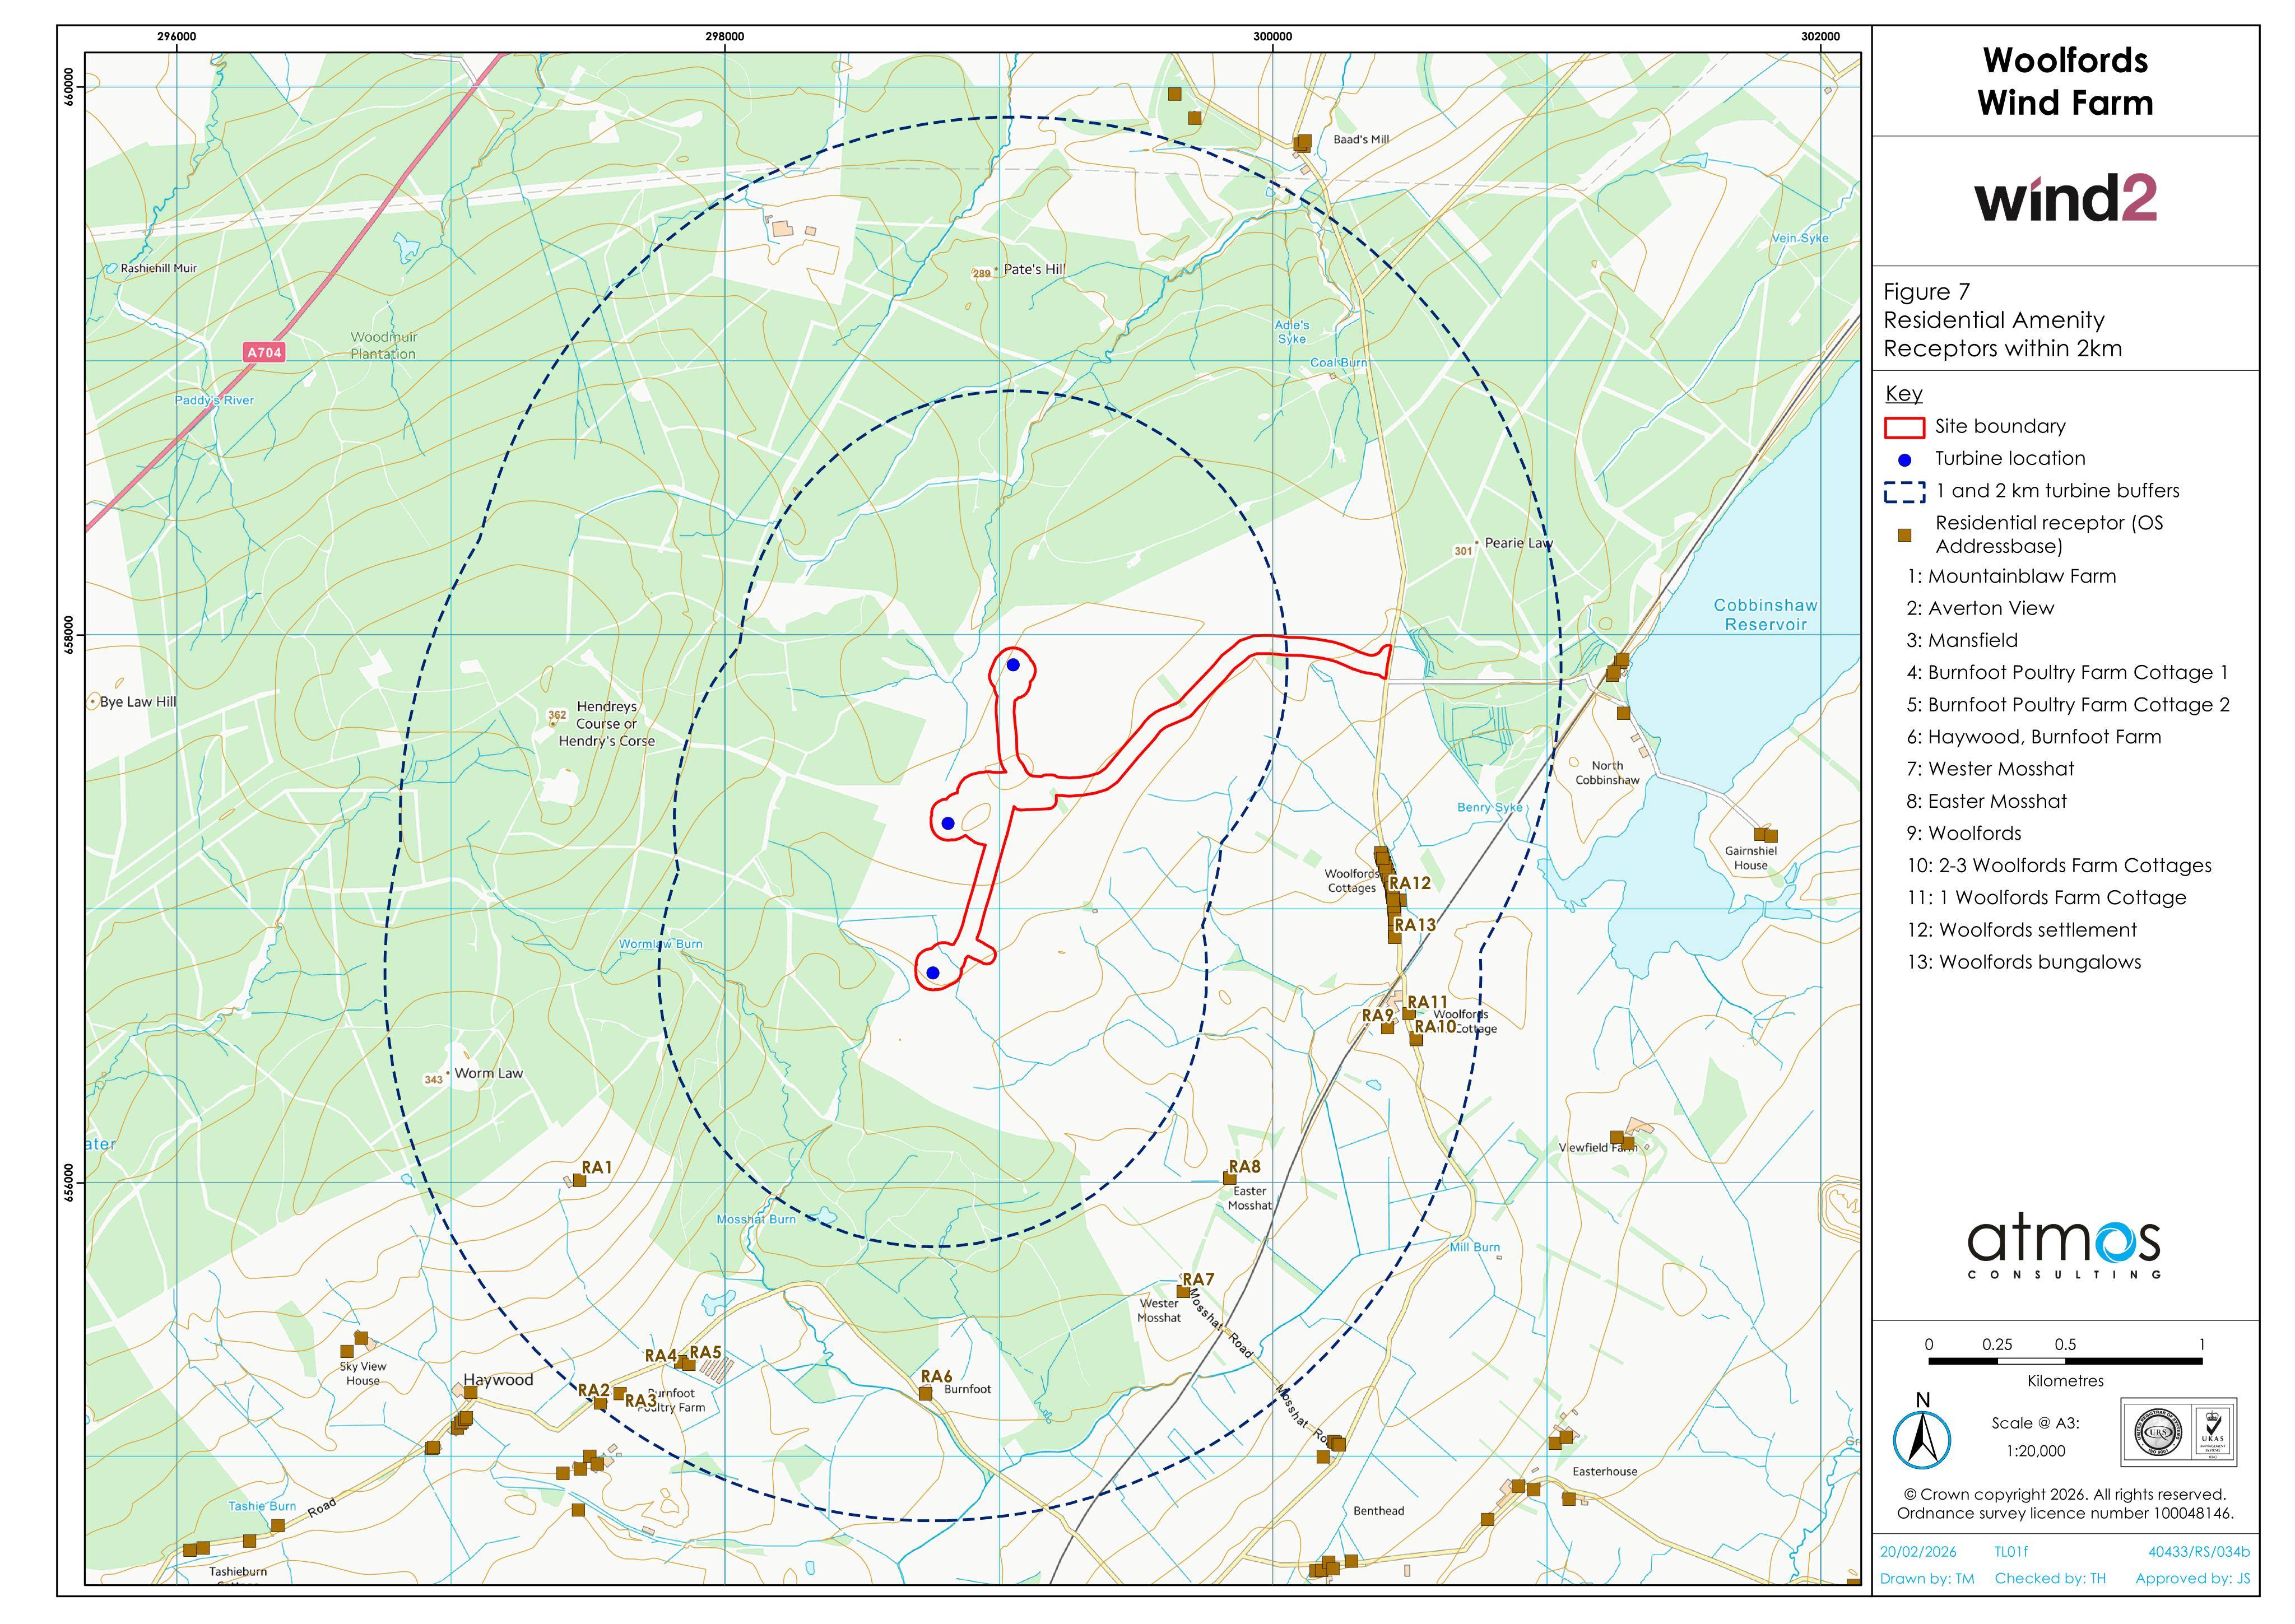
Task: Click 'Figure 7' heading text
Action: click(1926, 292)
